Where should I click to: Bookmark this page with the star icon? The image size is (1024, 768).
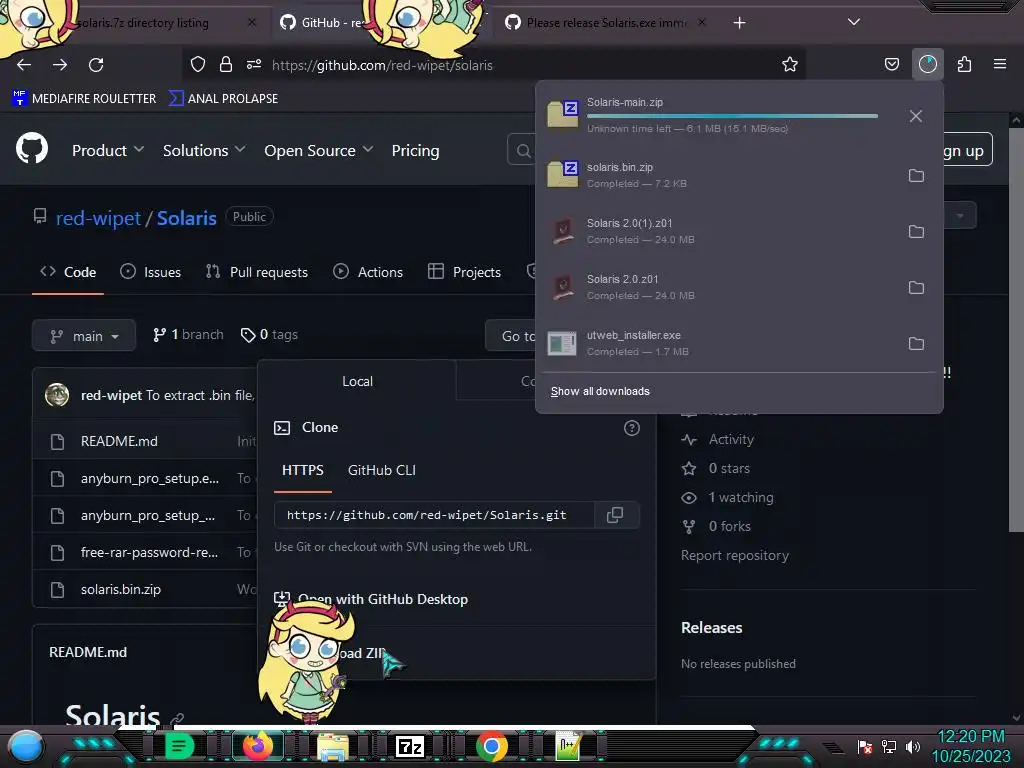click(790, 64)
